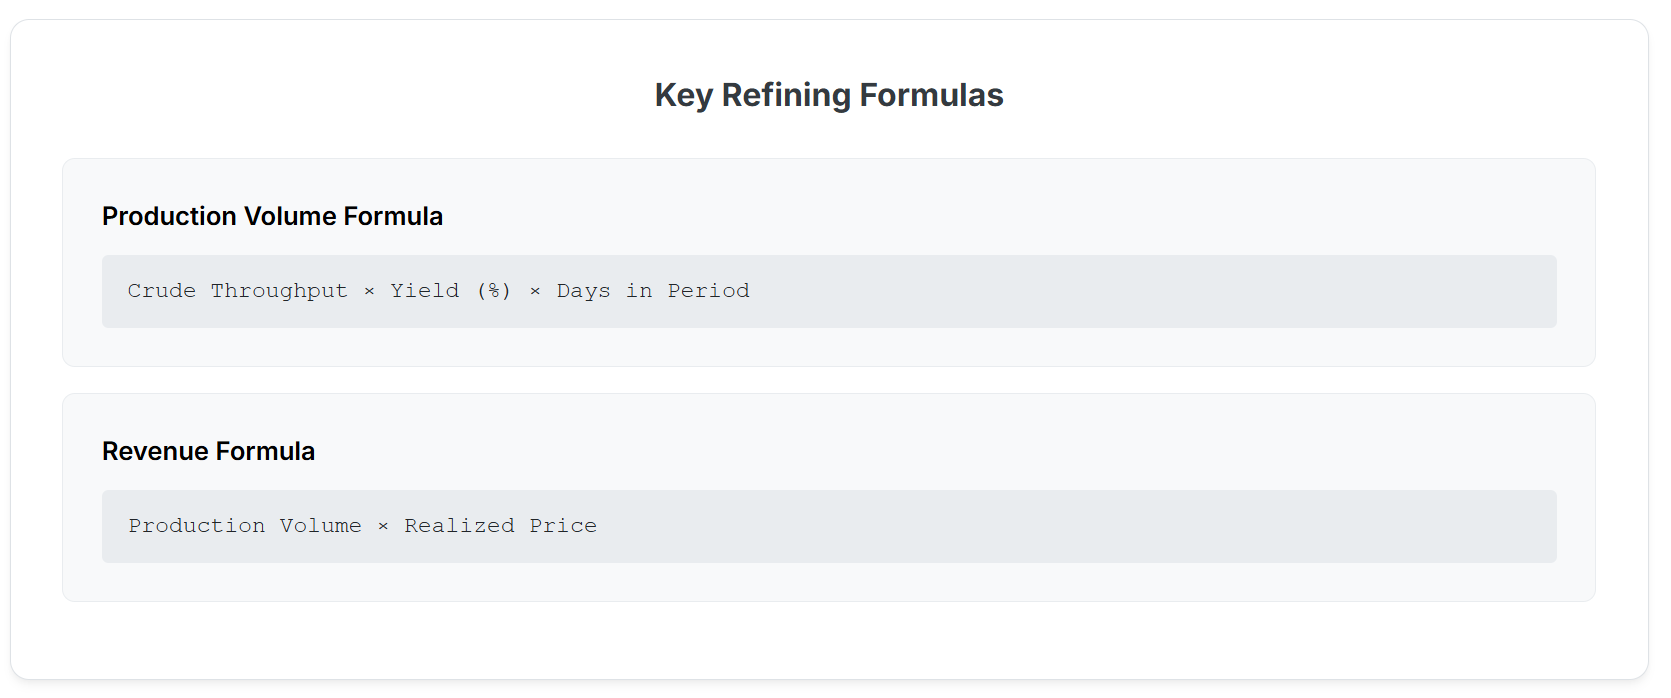Click the multiplication sign after Throughput
1671x698 pixels.
[x=369, y=291]
